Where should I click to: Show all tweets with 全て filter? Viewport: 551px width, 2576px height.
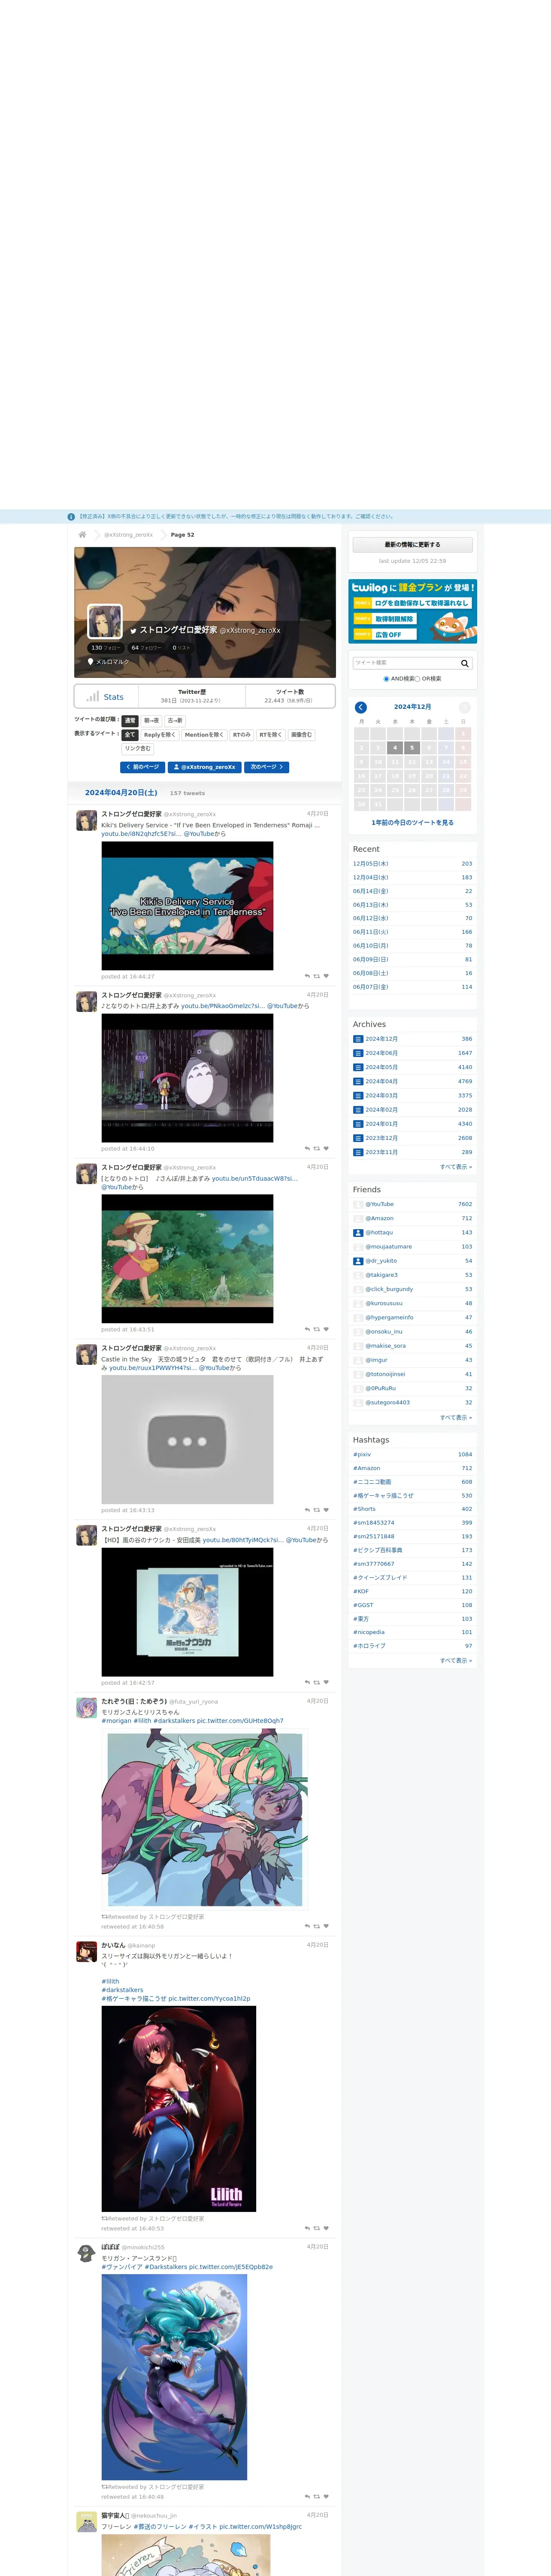click(130, 735)
